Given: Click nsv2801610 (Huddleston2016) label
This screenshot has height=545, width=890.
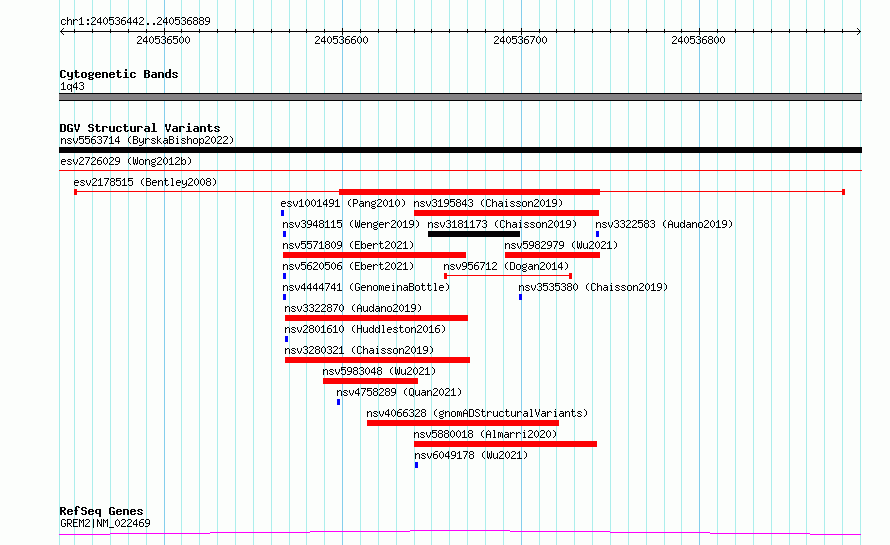Looking at the screenshot, I should pyautogui.click(x=365, y=329).
